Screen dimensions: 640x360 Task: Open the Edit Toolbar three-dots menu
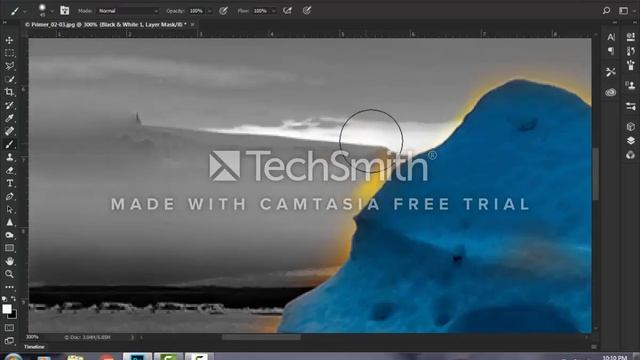9,287
